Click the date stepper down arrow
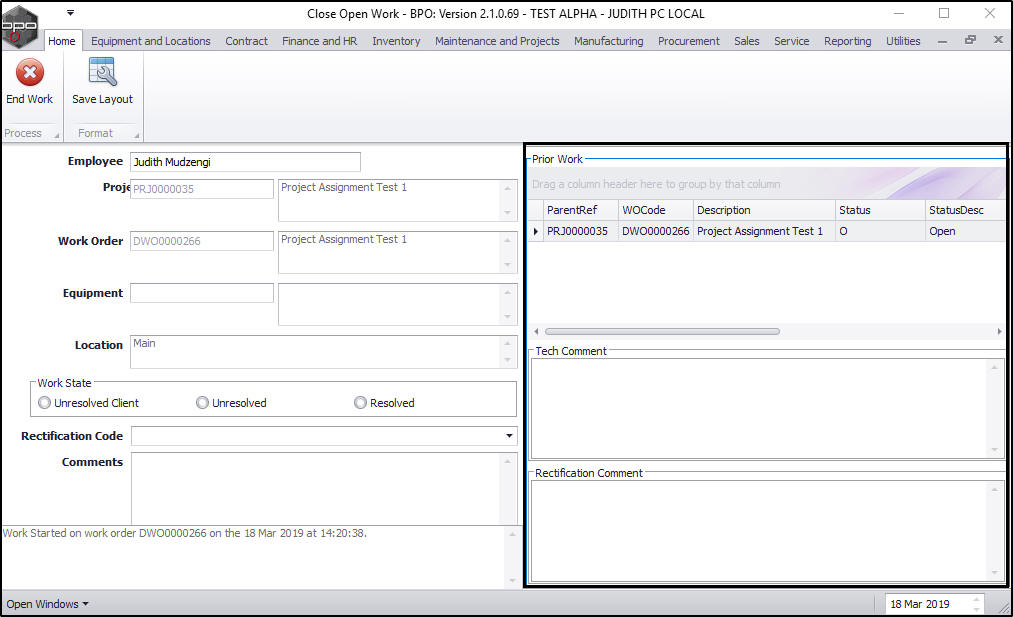 pyautogui.click(x=977, y=609)
